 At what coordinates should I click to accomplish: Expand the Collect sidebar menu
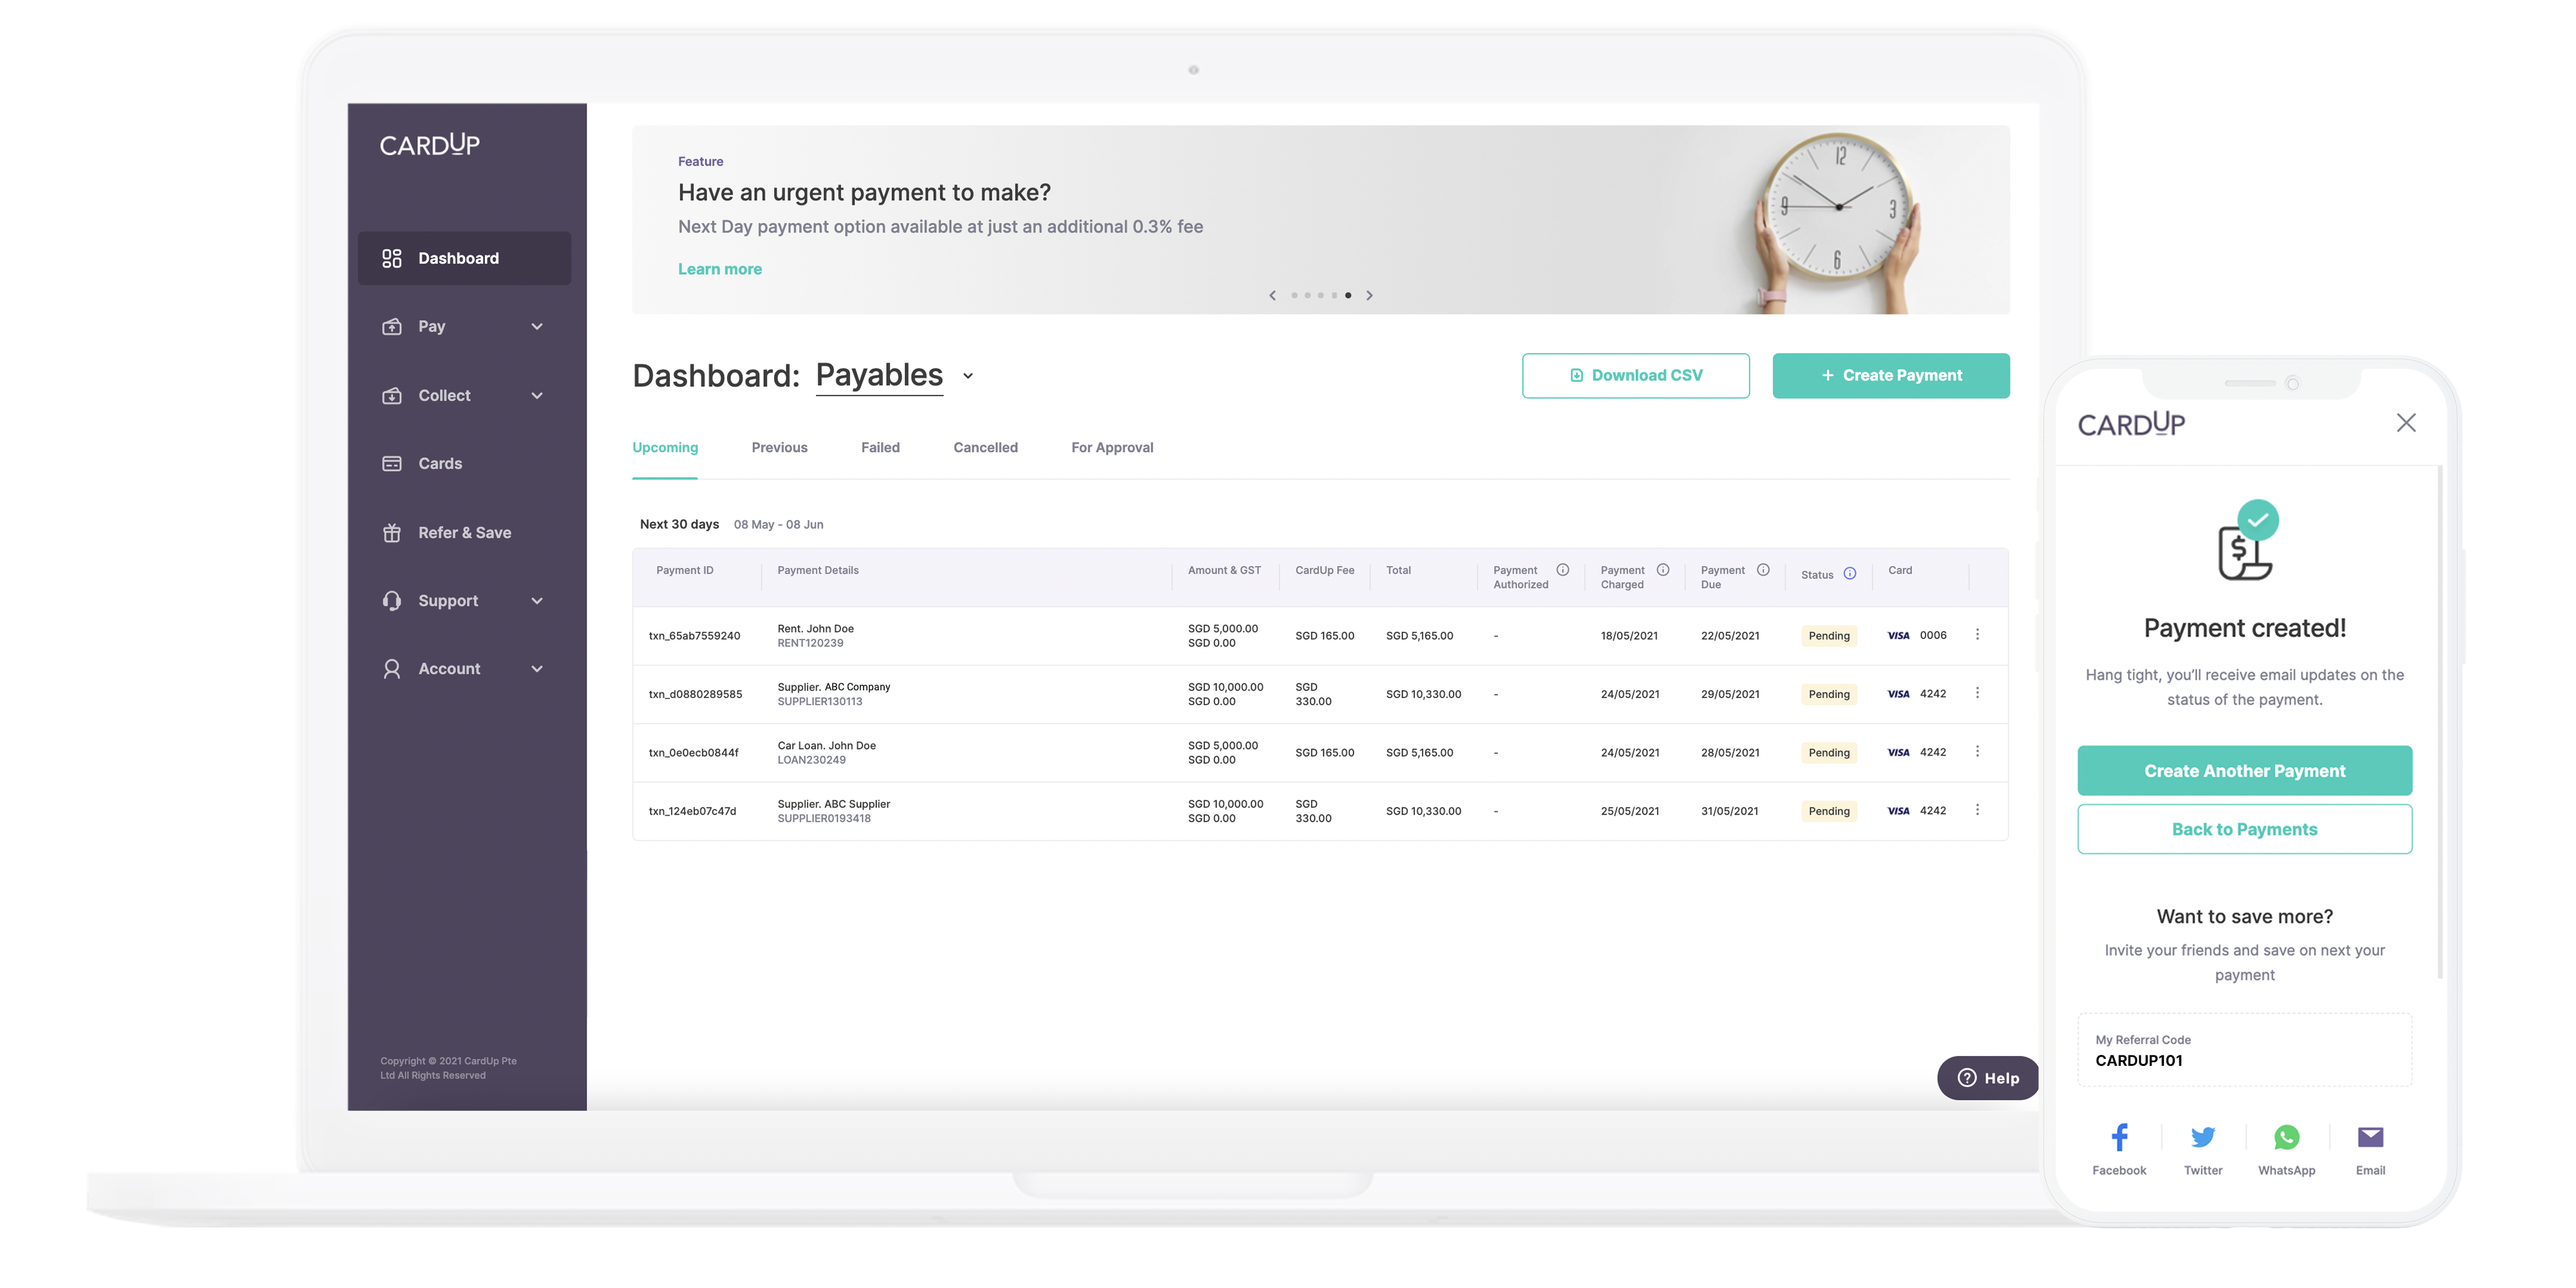463,396
